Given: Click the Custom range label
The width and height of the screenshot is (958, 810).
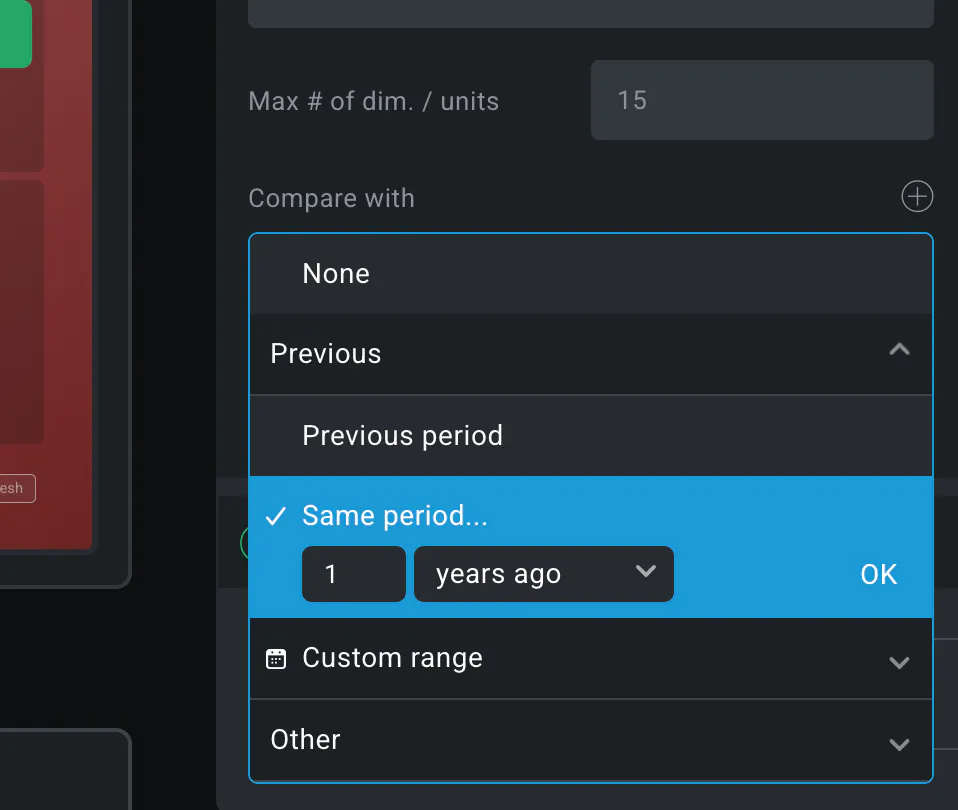Looking at the screenshot, I should pos(392,658).
